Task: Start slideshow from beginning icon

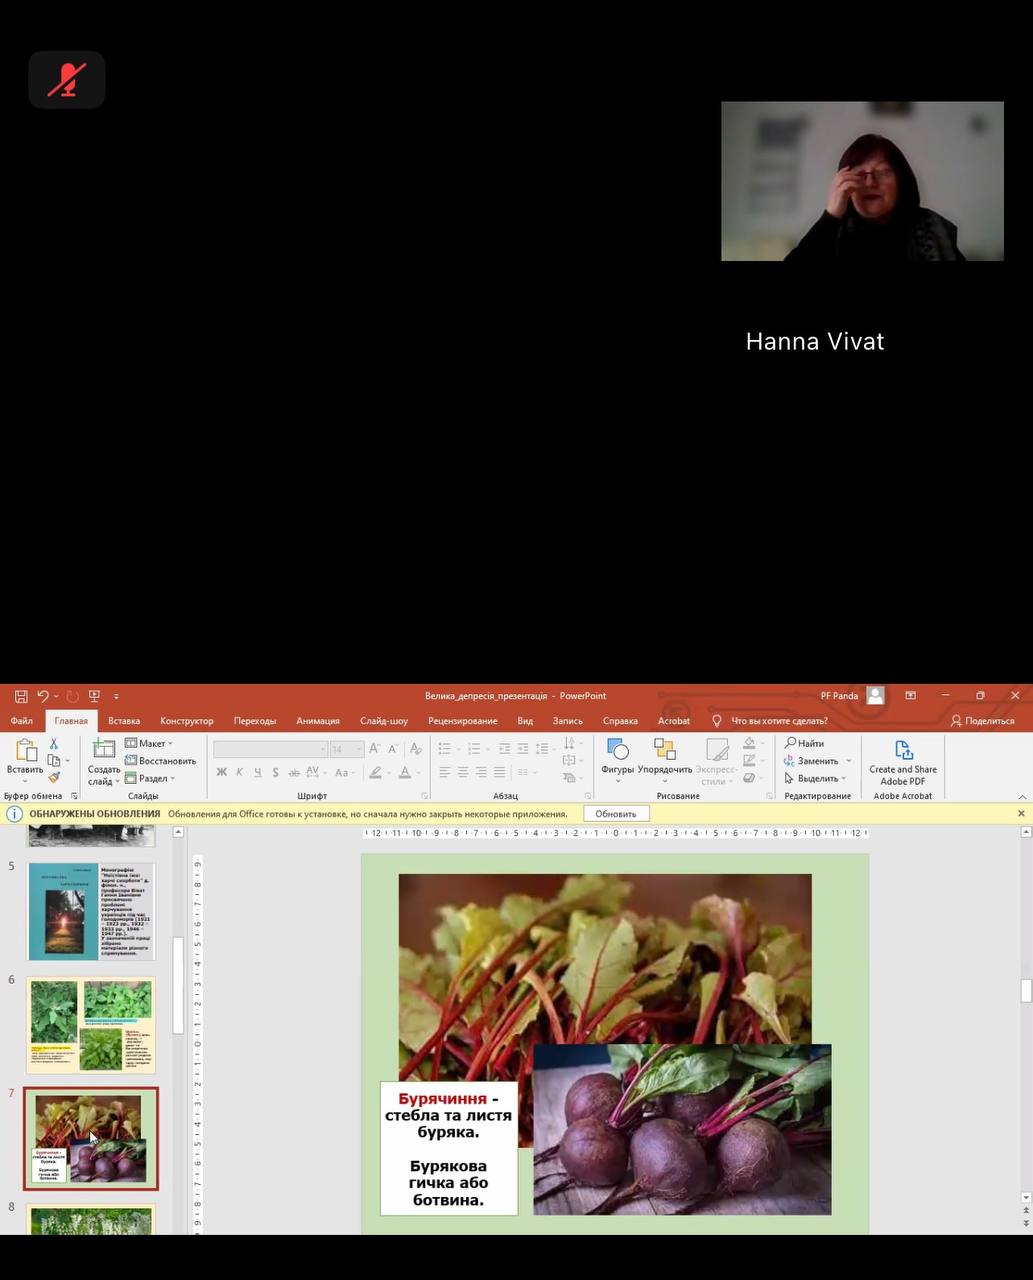Action: 94,696
